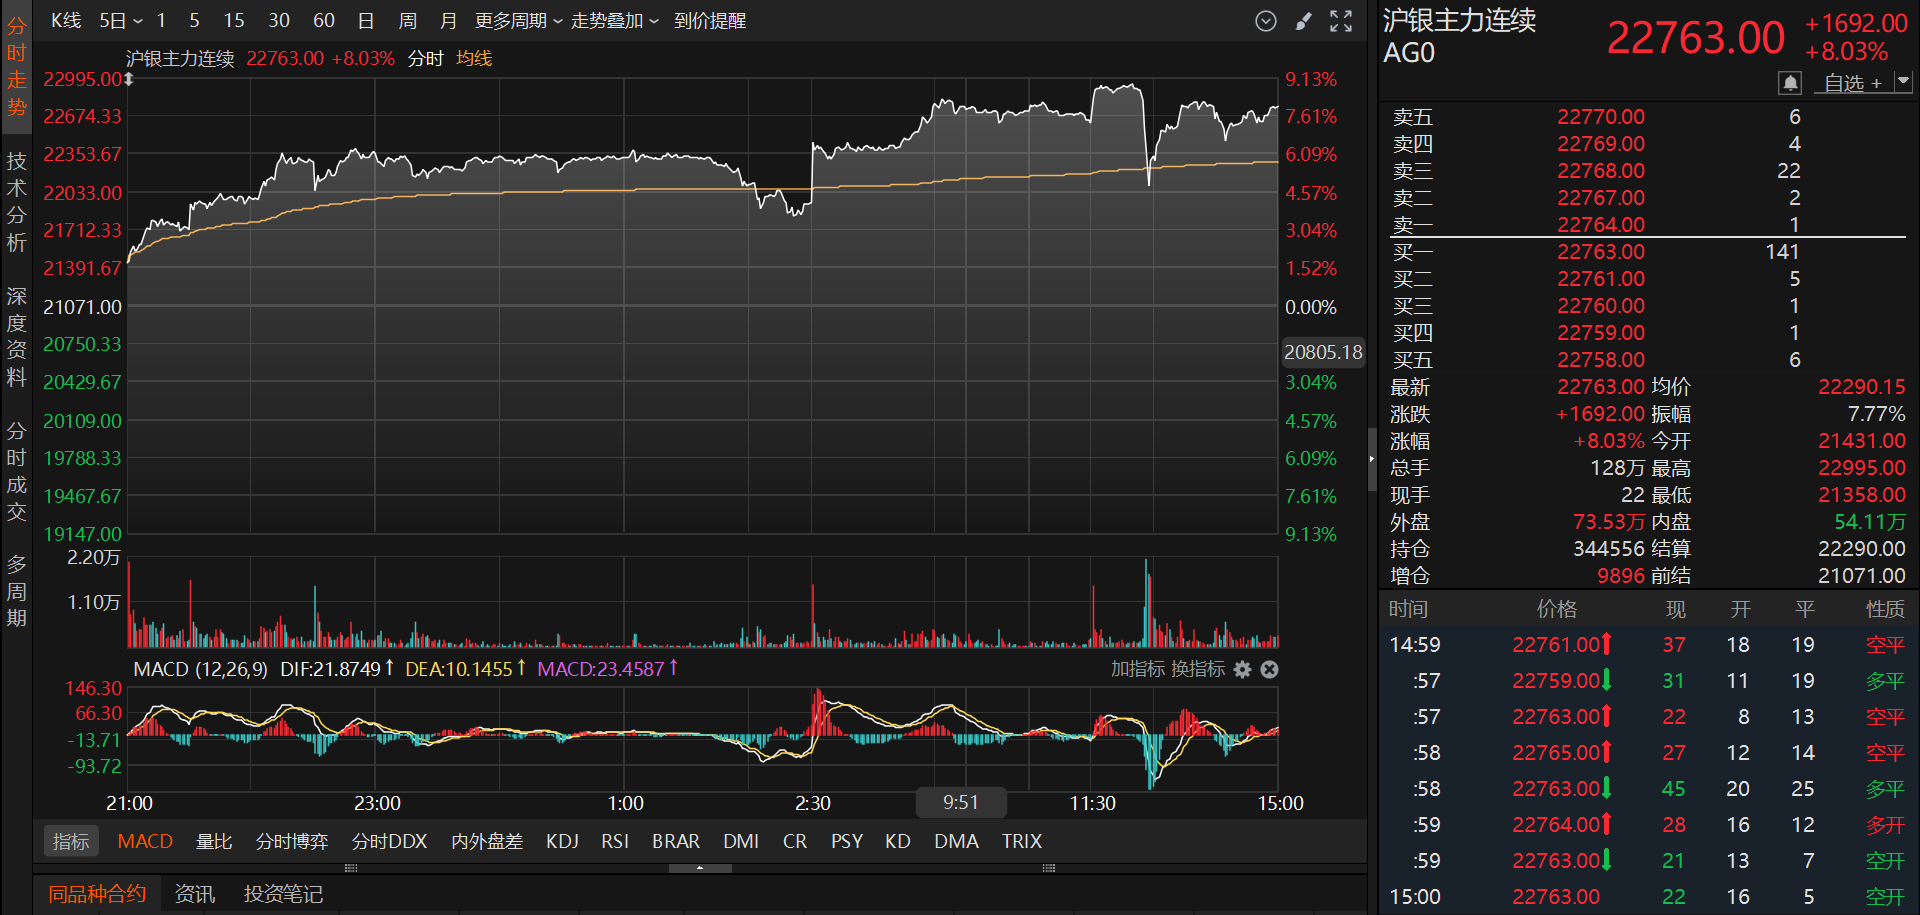Collapse the right quote panel arrow
Viewport: 1920px width, 915px height.
point(1371,459)
